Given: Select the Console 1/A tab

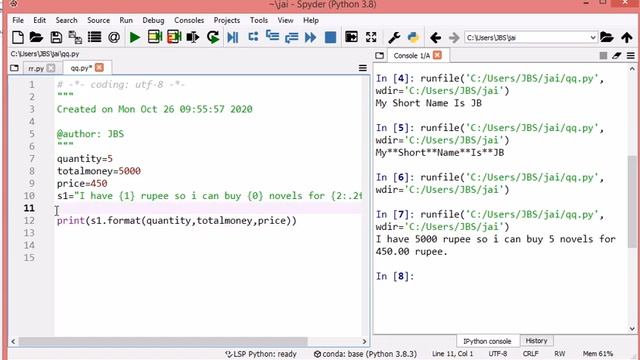Looking at the screenshot, I should click(412, 56).
